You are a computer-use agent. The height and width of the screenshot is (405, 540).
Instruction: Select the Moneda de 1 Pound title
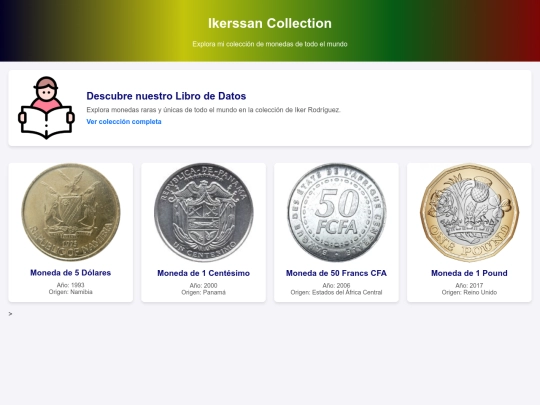click(x=469, y=273)
